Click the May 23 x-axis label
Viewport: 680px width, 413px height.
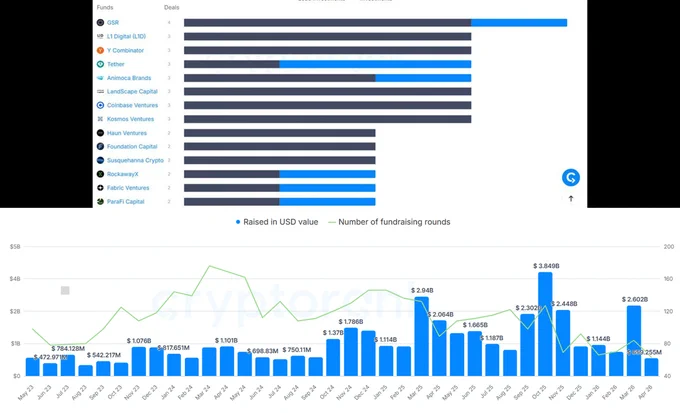(x=26, y=392)
